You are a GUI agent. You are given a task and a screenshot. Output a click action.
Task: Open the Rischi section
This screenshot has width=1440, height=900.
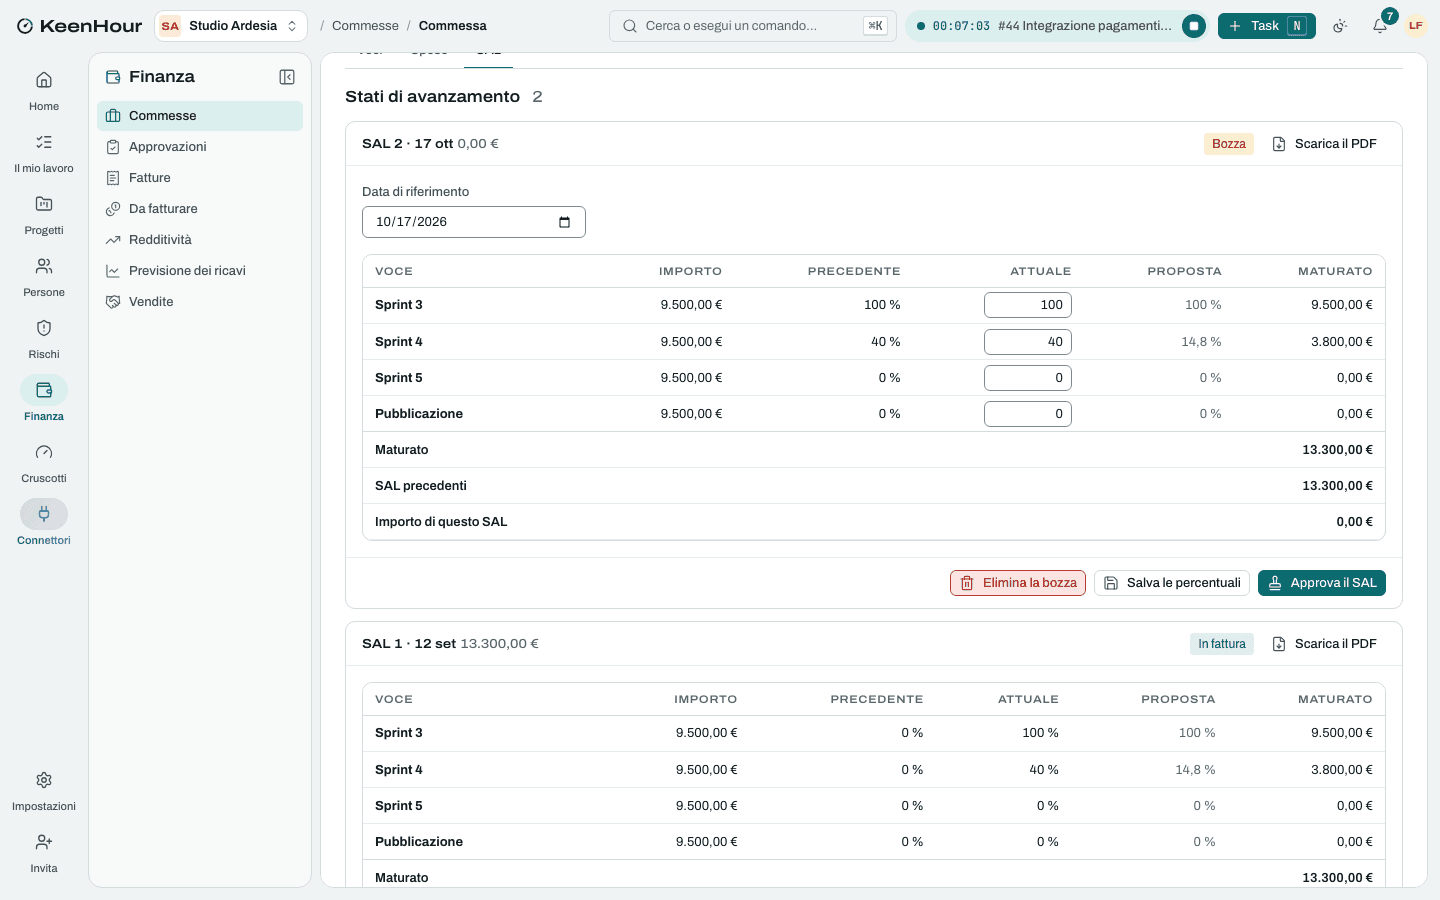(44, 339)
